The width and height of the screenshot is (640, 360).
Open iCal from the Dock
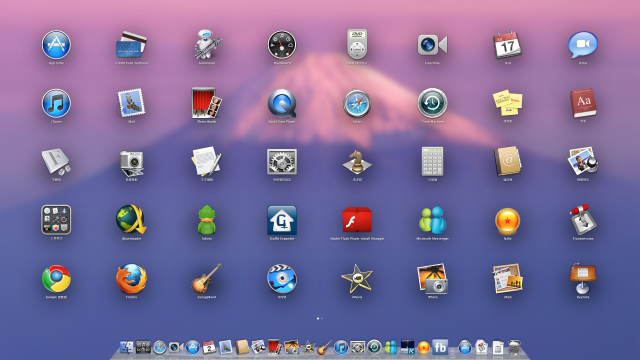point(209,347)
